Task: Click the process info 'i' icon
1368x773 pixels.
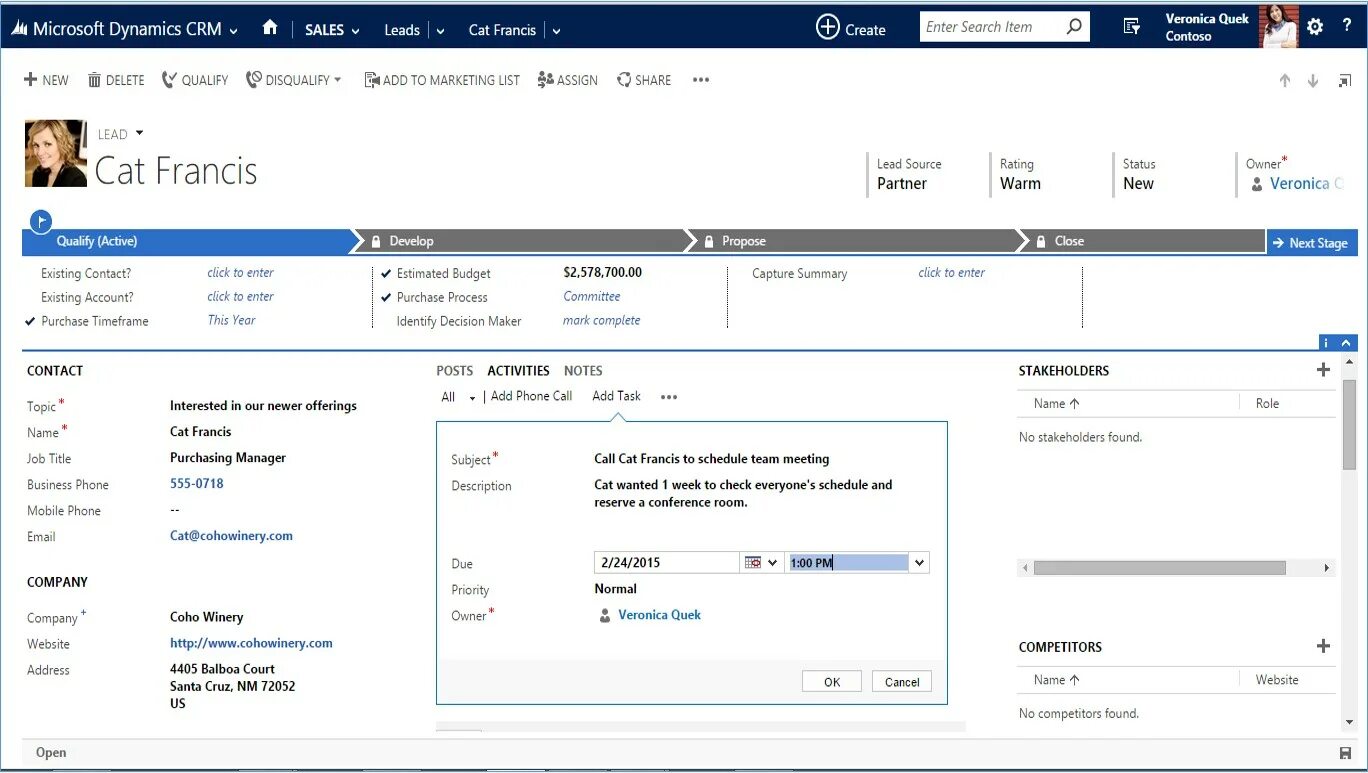Action: pyautogui.click(x=1328, y=342)
